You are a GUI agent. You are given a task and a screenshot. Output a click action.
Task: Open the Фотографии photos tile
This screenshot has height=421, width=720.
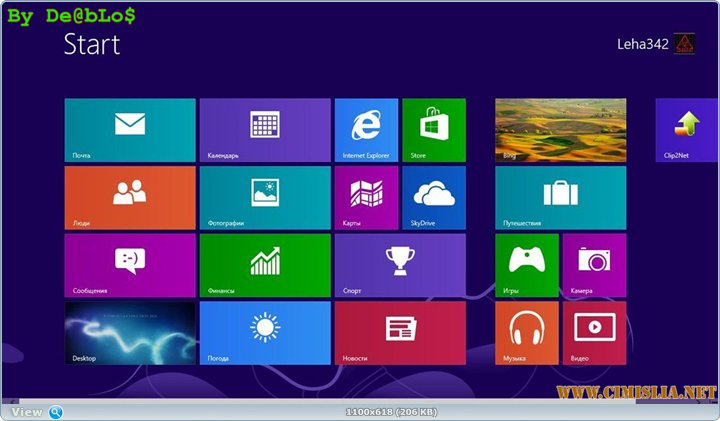point(265,198)
